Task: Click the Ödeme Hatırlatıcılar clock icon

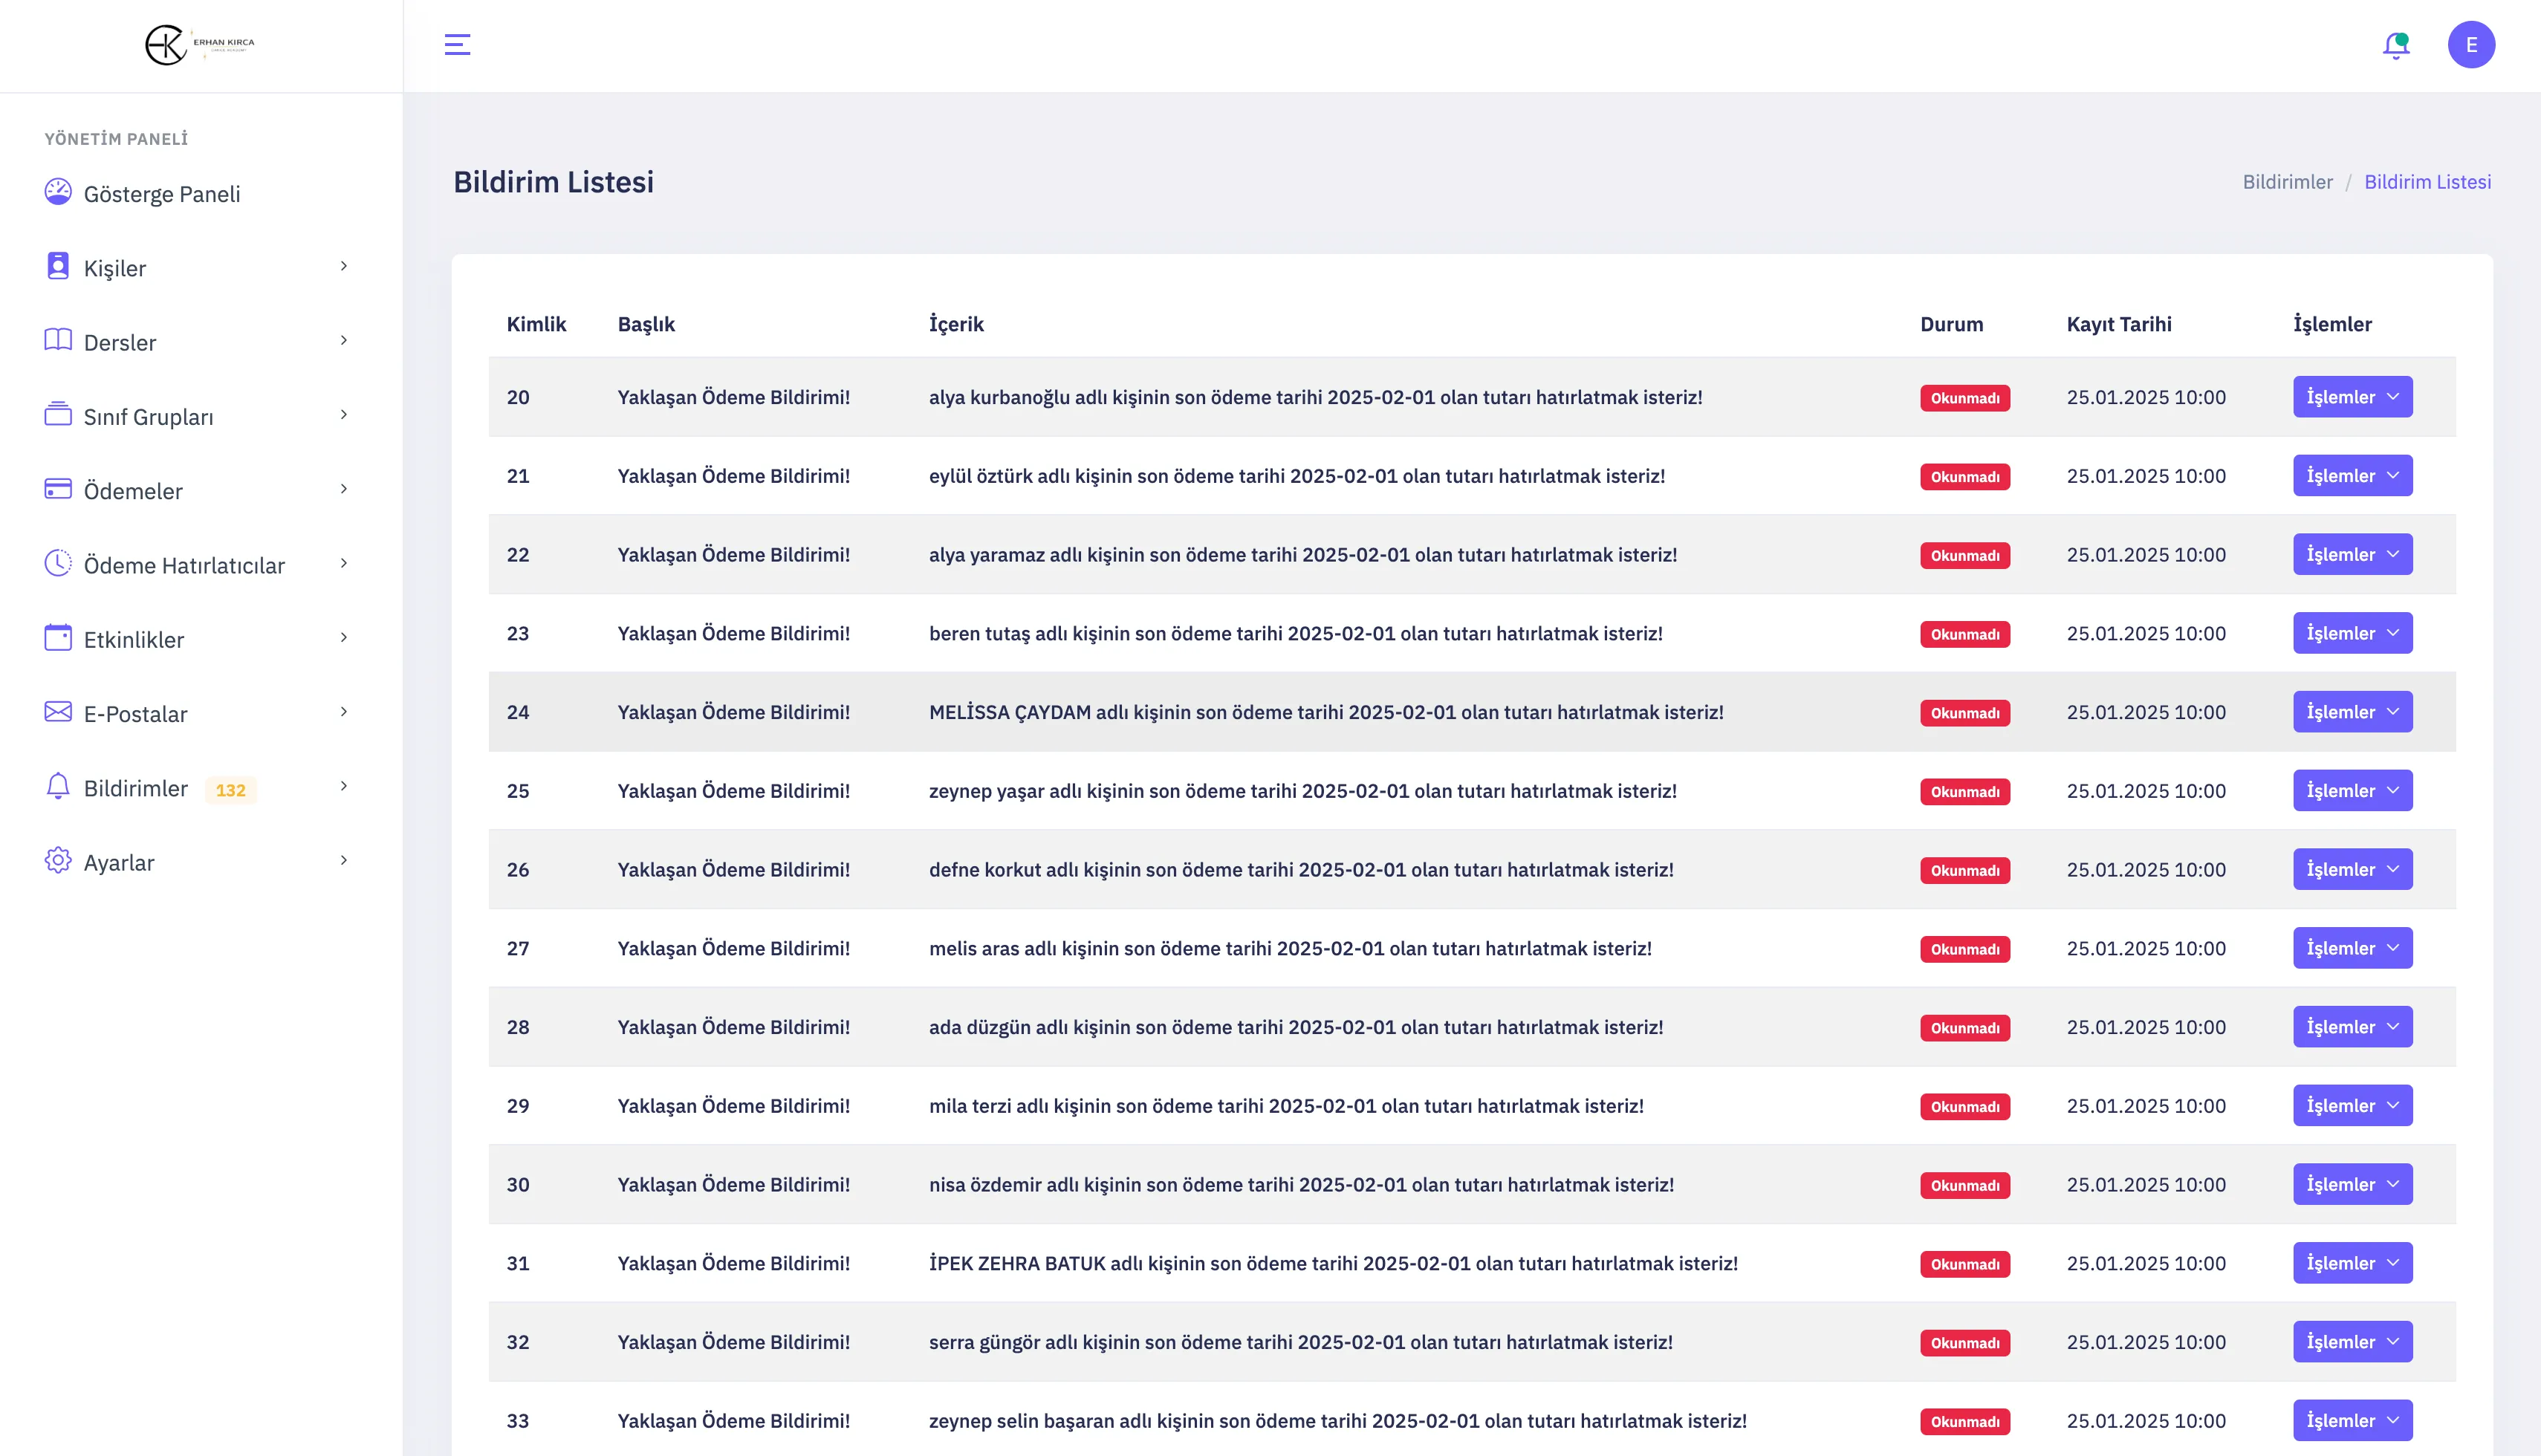Action: [x=58, y=563]
